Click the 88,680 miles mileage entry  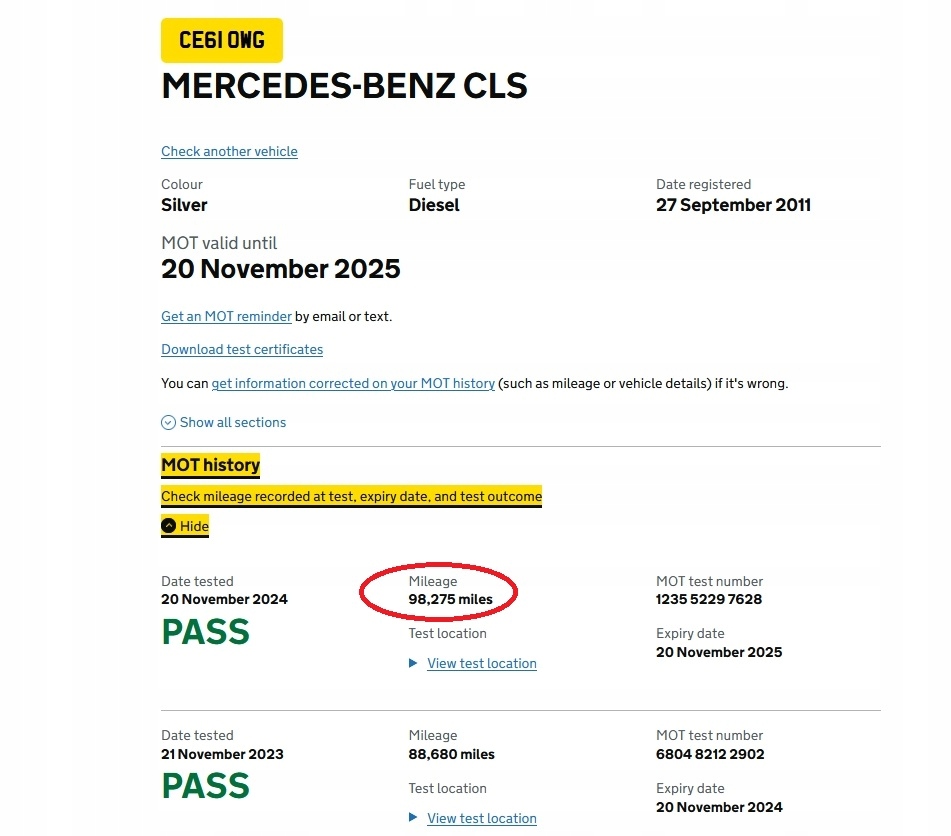[x=451, y=754]
